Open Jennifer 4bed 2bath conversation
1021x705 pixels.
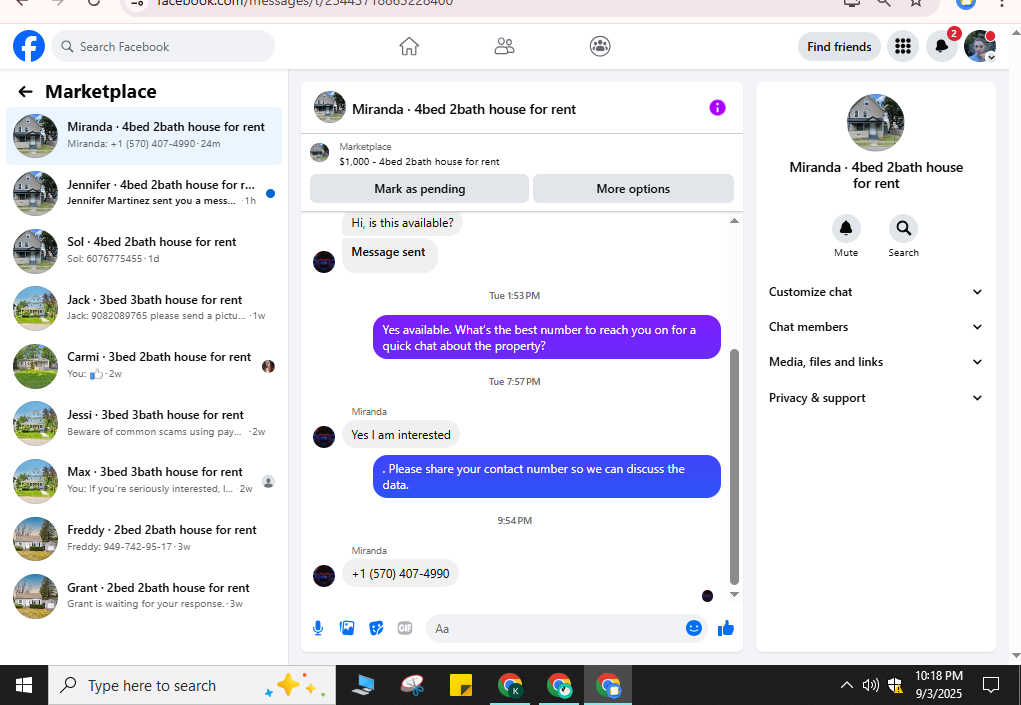[x=144, y=193]
